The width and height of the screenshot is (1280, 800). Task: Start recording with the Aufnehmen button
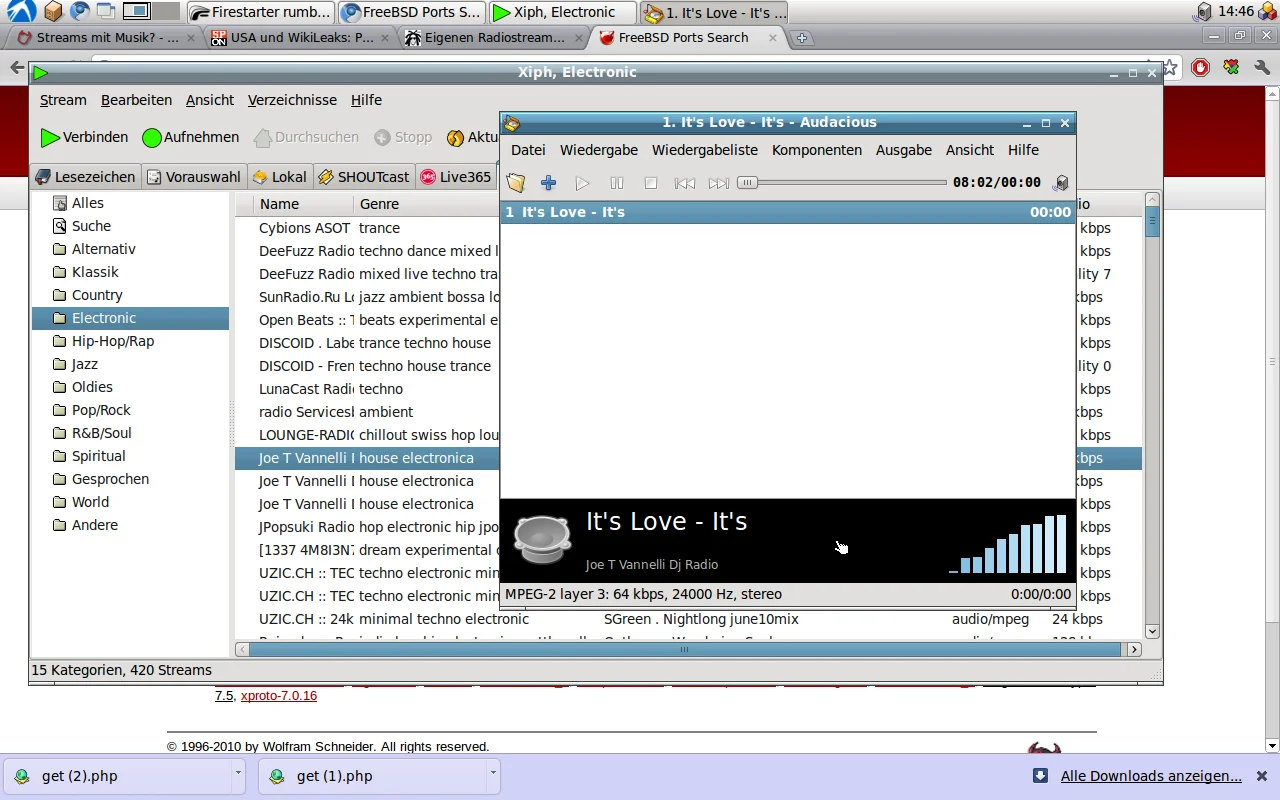[x=190, y=137]
